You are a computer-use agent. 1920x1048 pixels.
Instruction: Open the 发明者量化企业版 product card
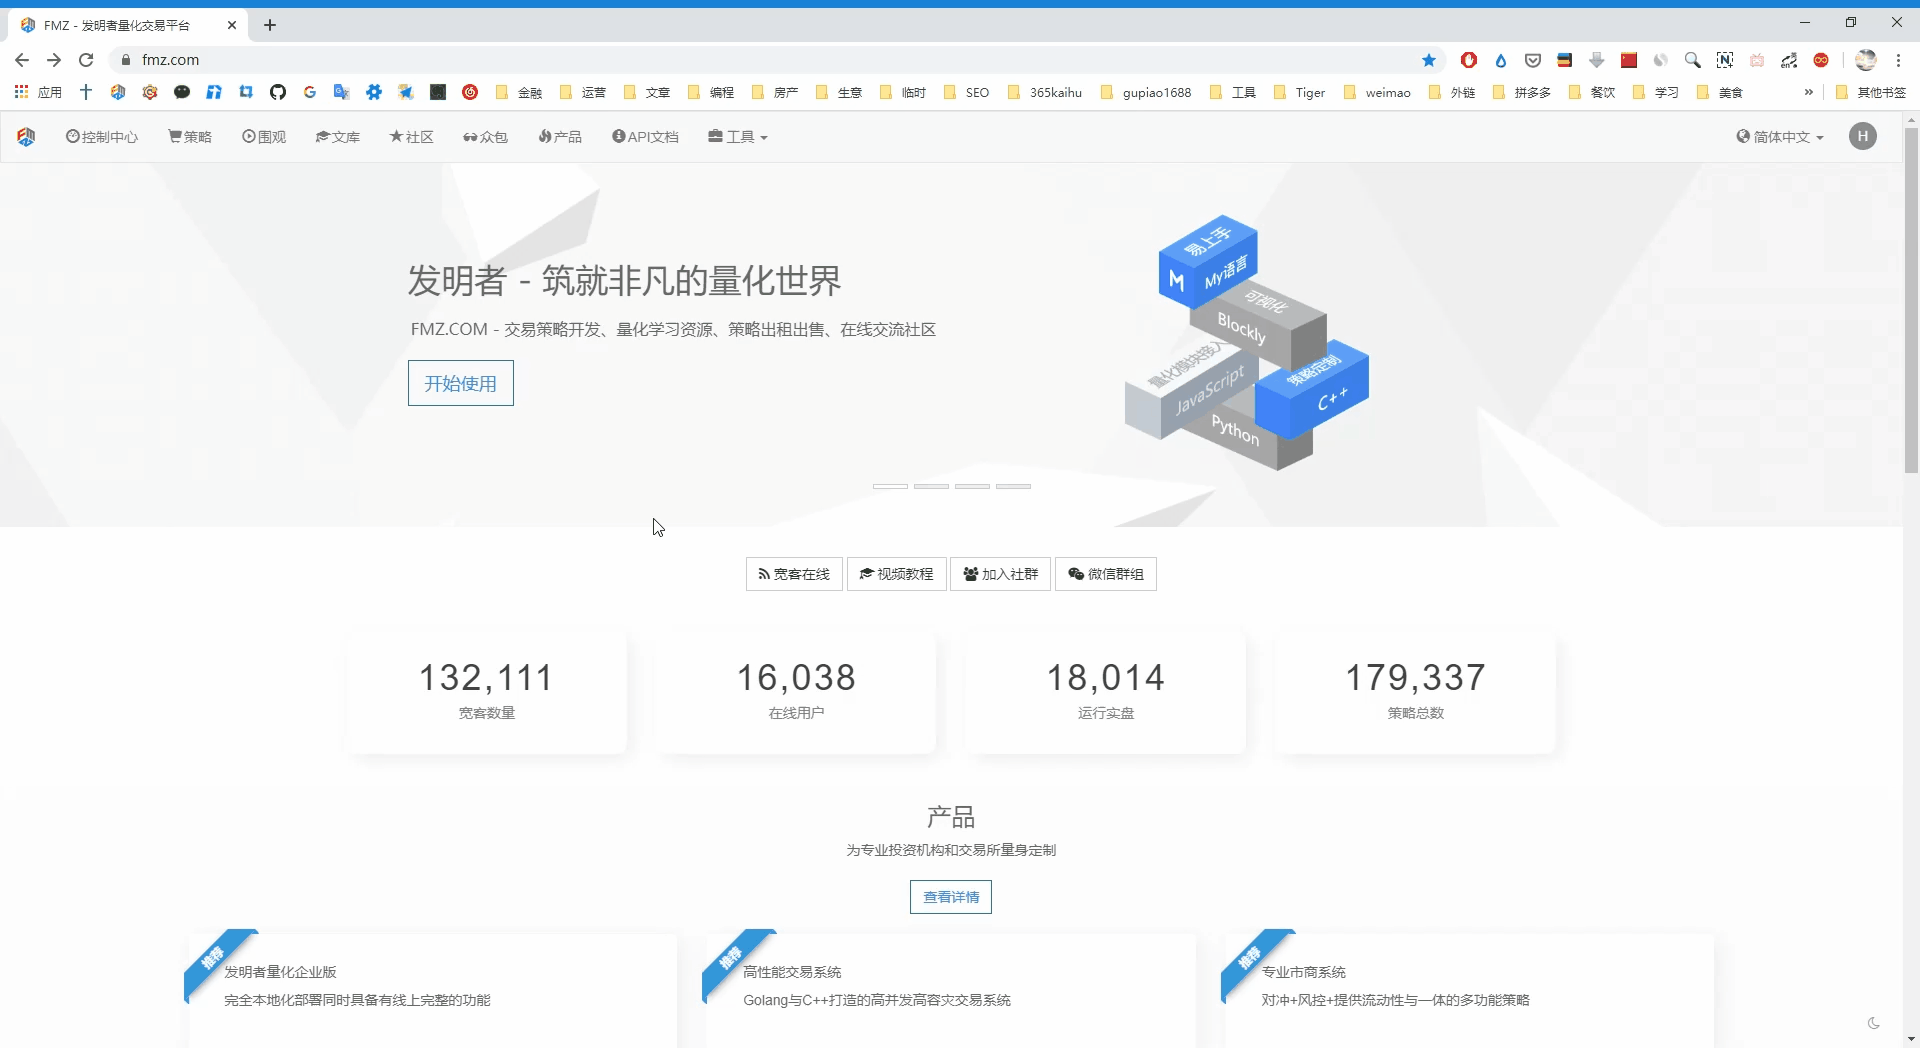(x=432, y=990)
